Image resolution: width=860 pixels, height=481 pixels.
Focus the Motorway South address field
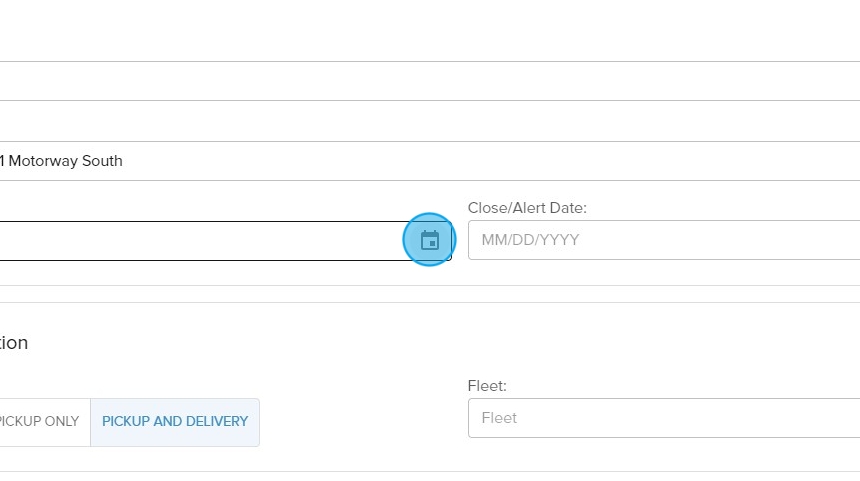200,161
